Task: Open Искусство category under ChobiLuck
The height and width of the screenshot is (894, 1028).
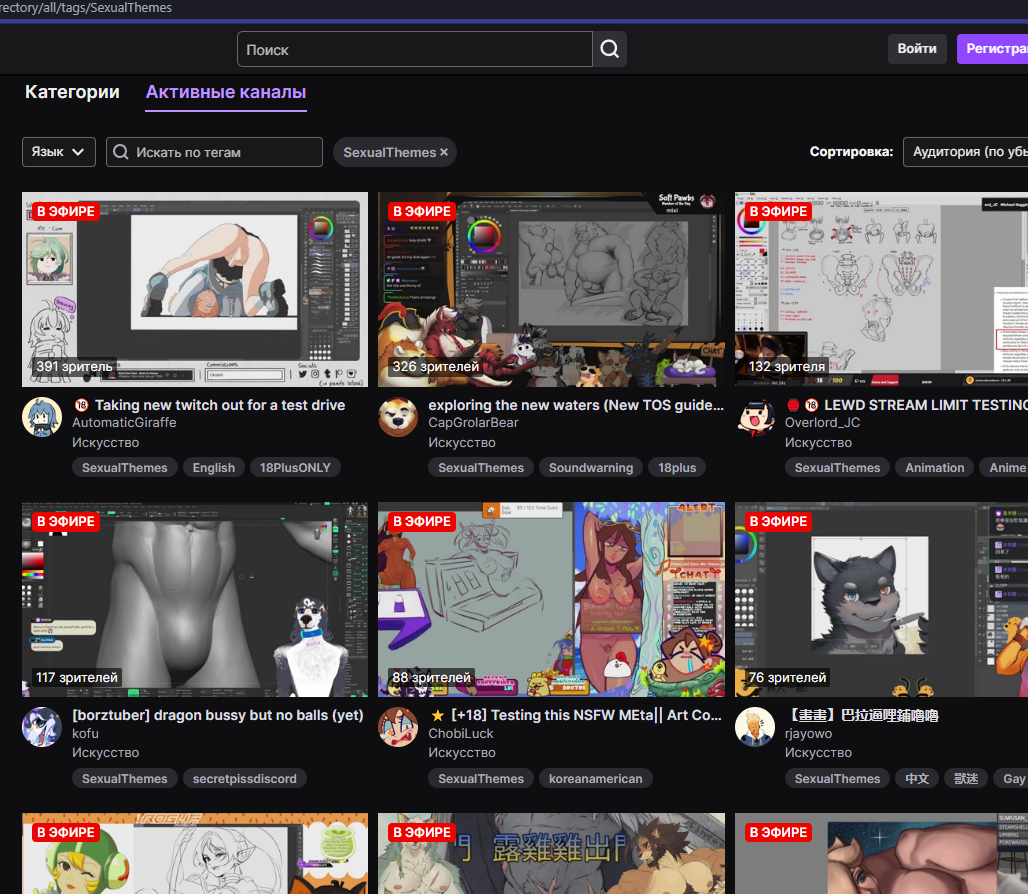Action: point(462,752)
